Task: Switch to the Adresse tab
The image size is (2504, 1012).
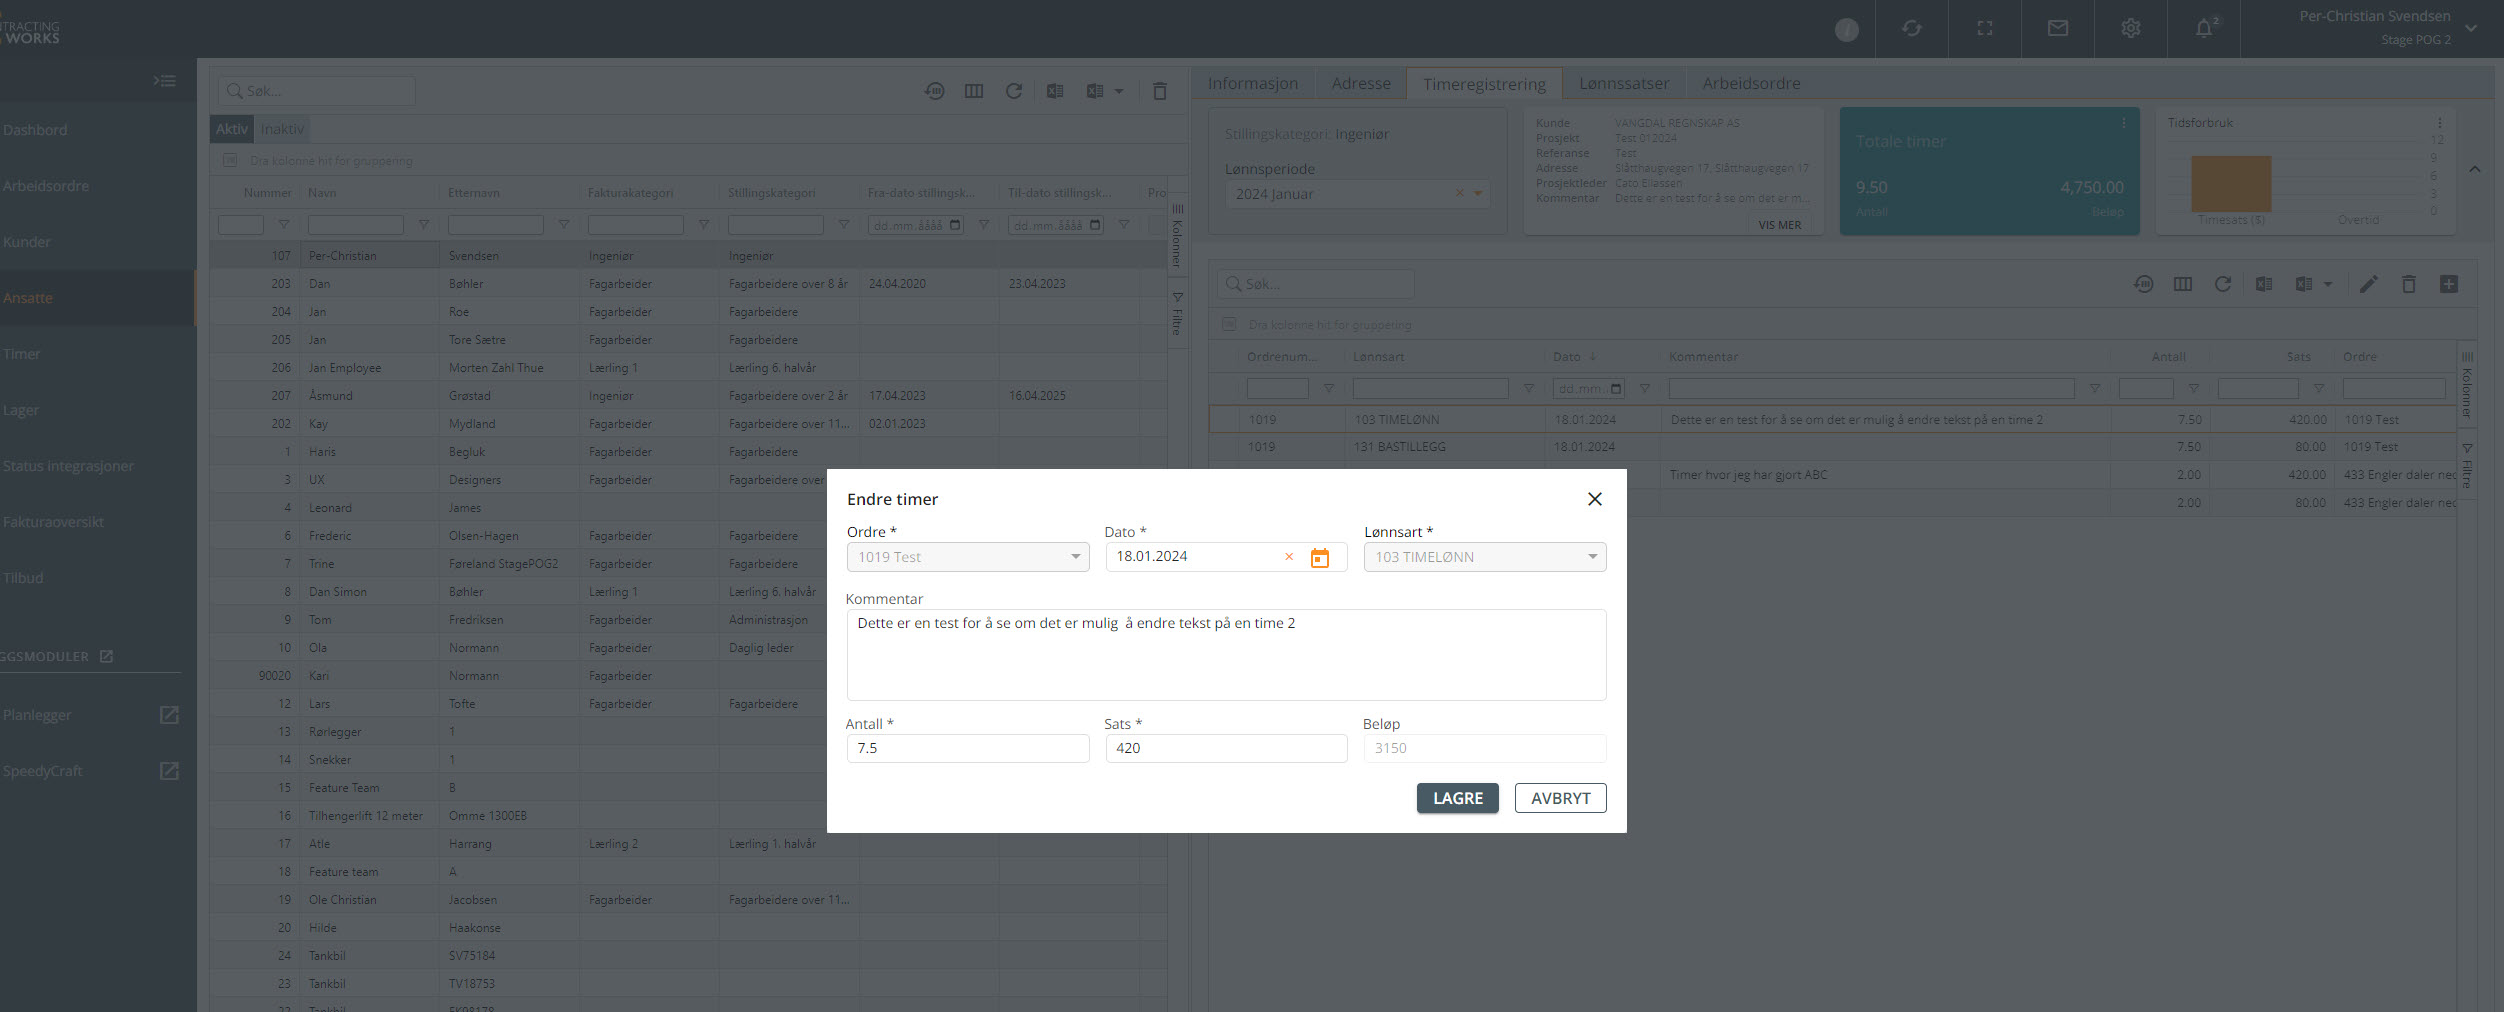Action: click(x=1361, y=83)
